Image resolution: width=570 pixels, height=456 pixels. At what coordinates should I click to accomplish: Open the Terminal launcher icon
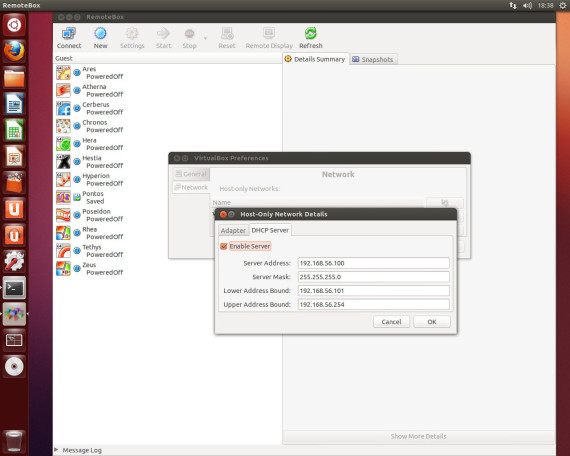point(14,288)
